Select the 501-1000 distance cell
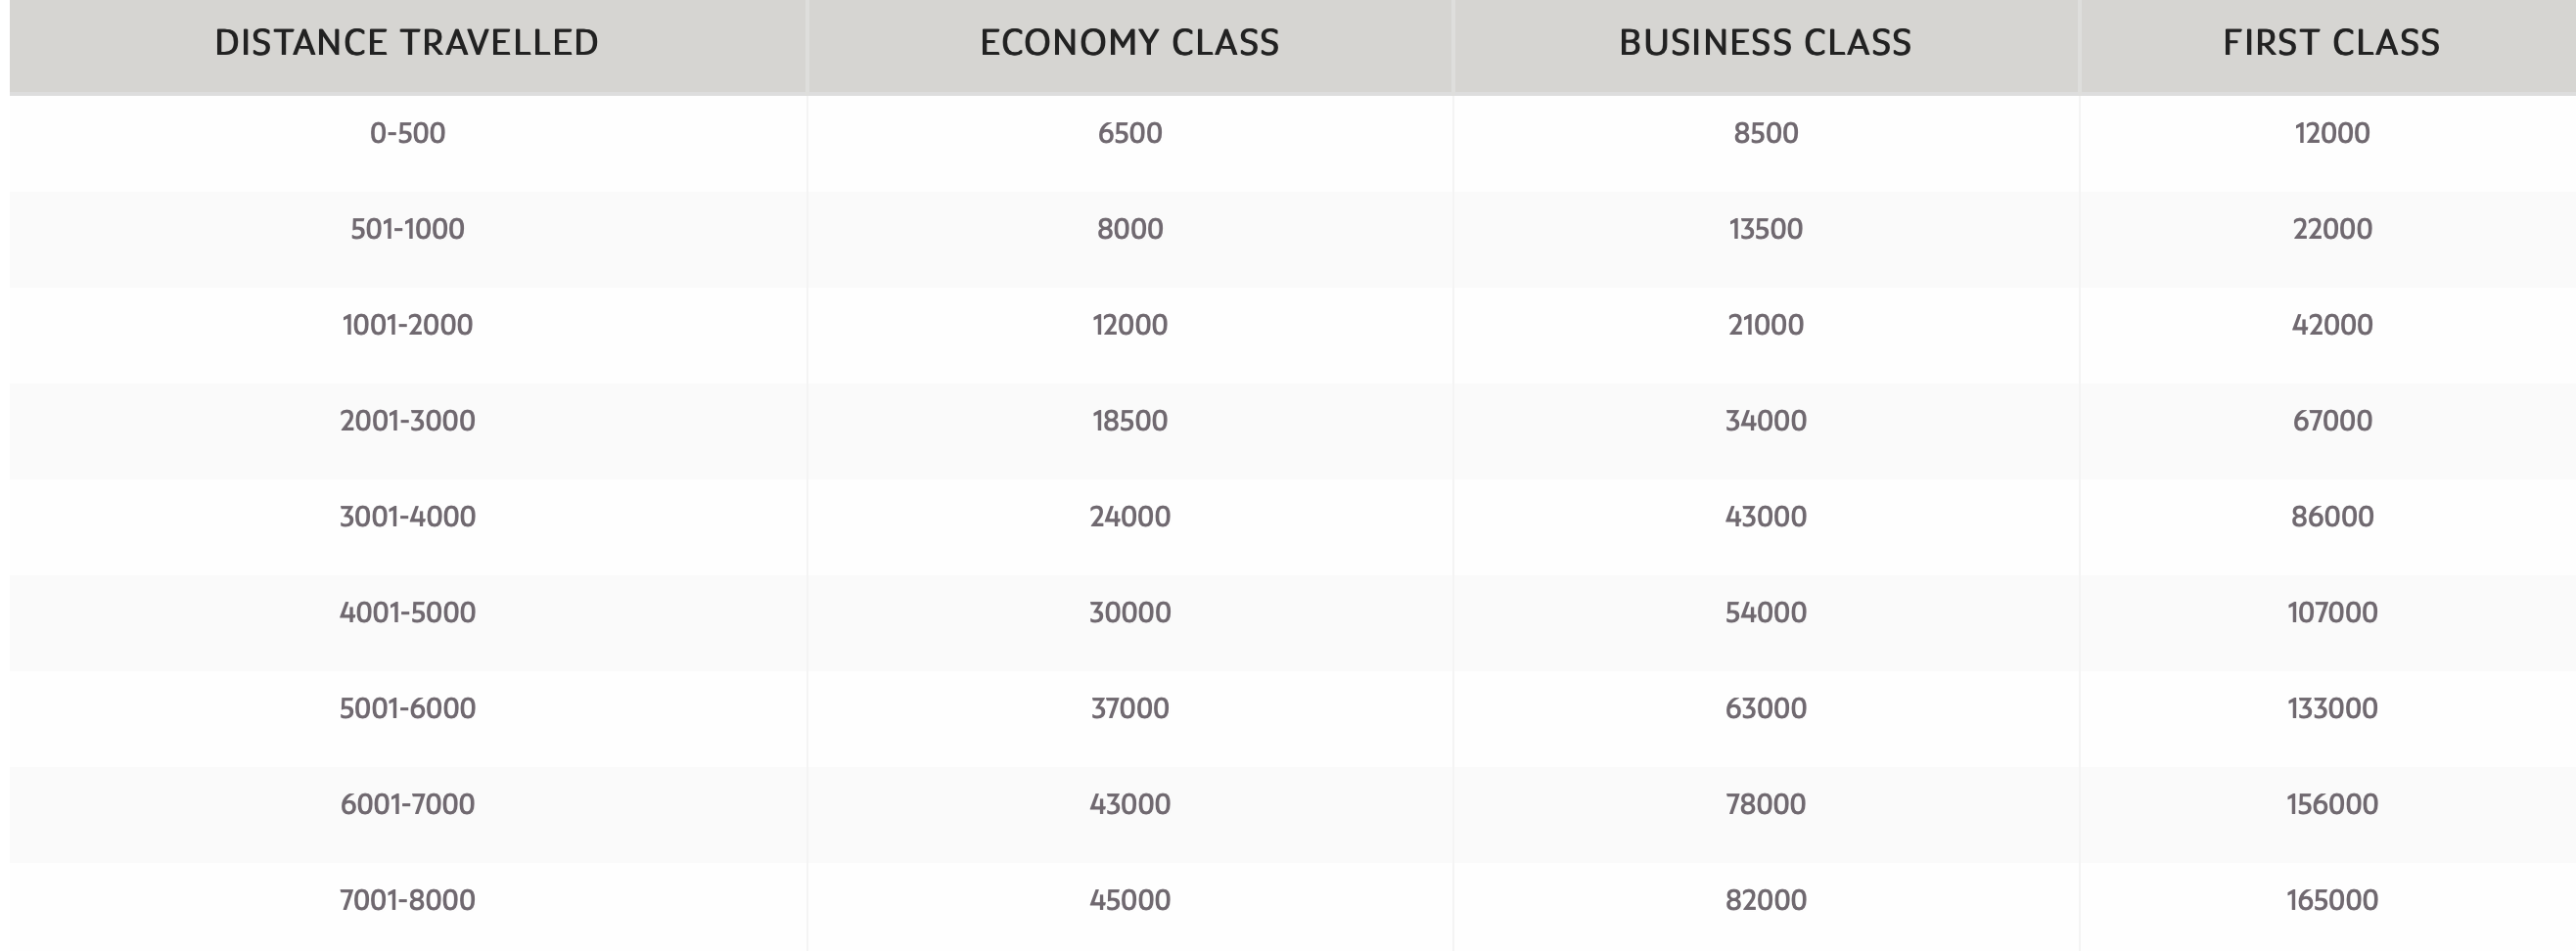Viewport: 2576px width, 951px height. (x=407, y=229)
